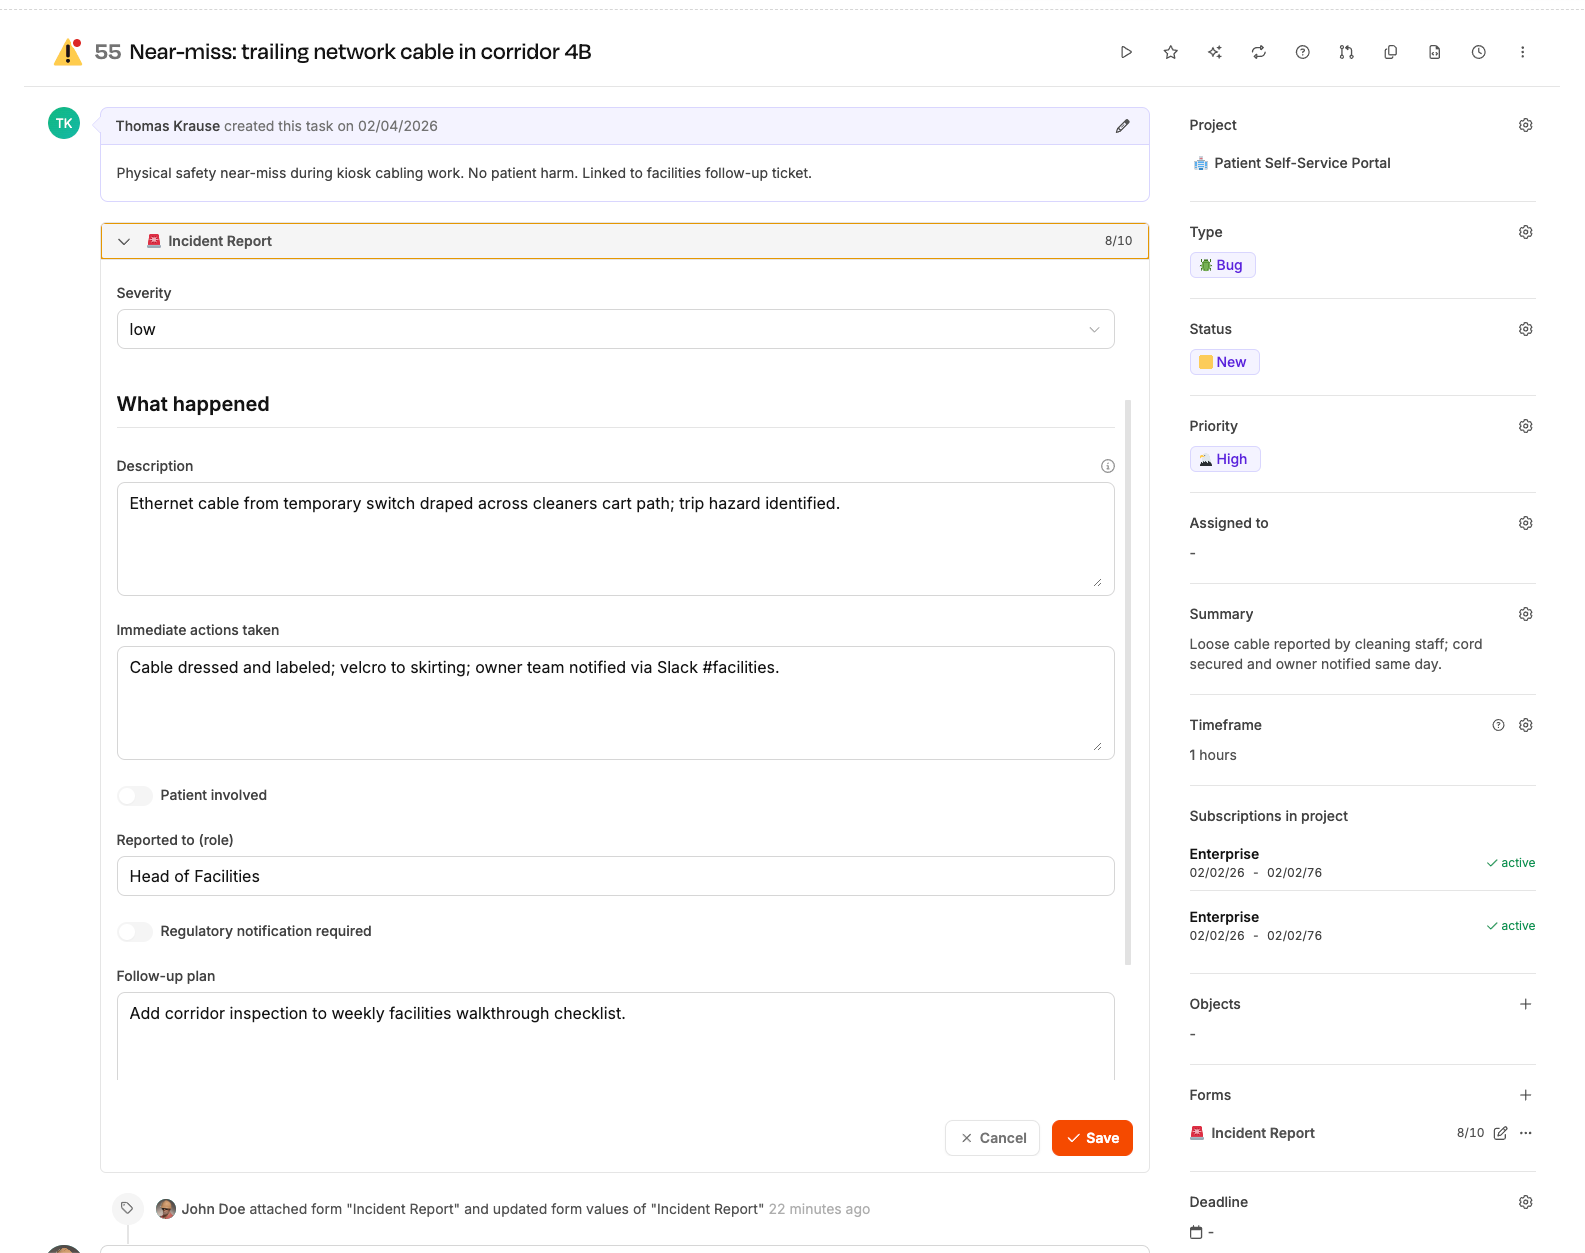Open Incident Report form ellipsis menu
This screenshot has width=1585, height=1253.
point(1525,1133)
